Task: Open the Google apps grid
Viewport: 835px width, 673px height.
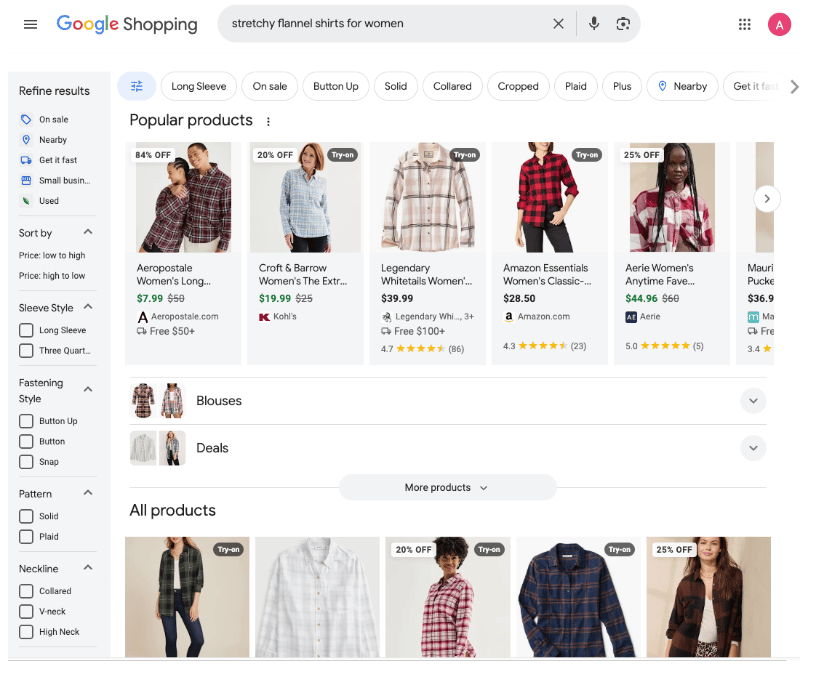Action: 744,24
